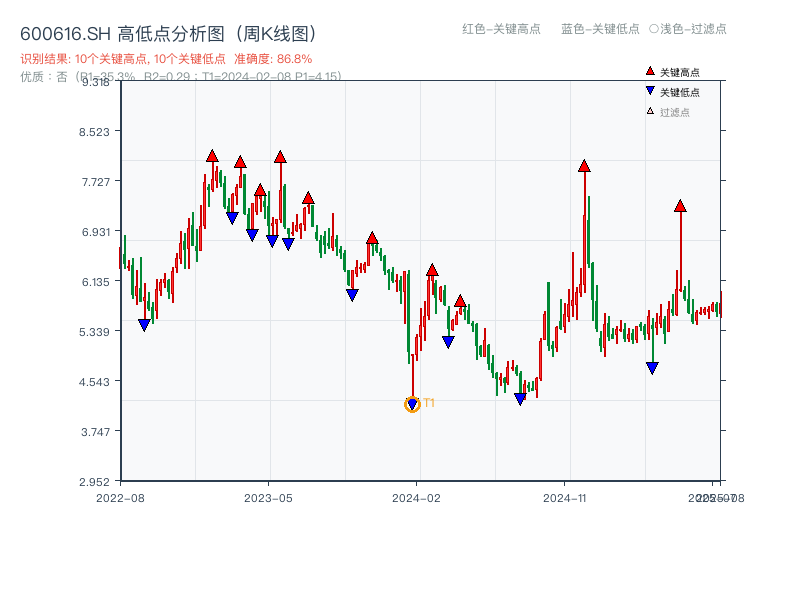Click the T1 text annotation on the chart
The height and width of the screenshot is (600, 800).
coord(428,404)
